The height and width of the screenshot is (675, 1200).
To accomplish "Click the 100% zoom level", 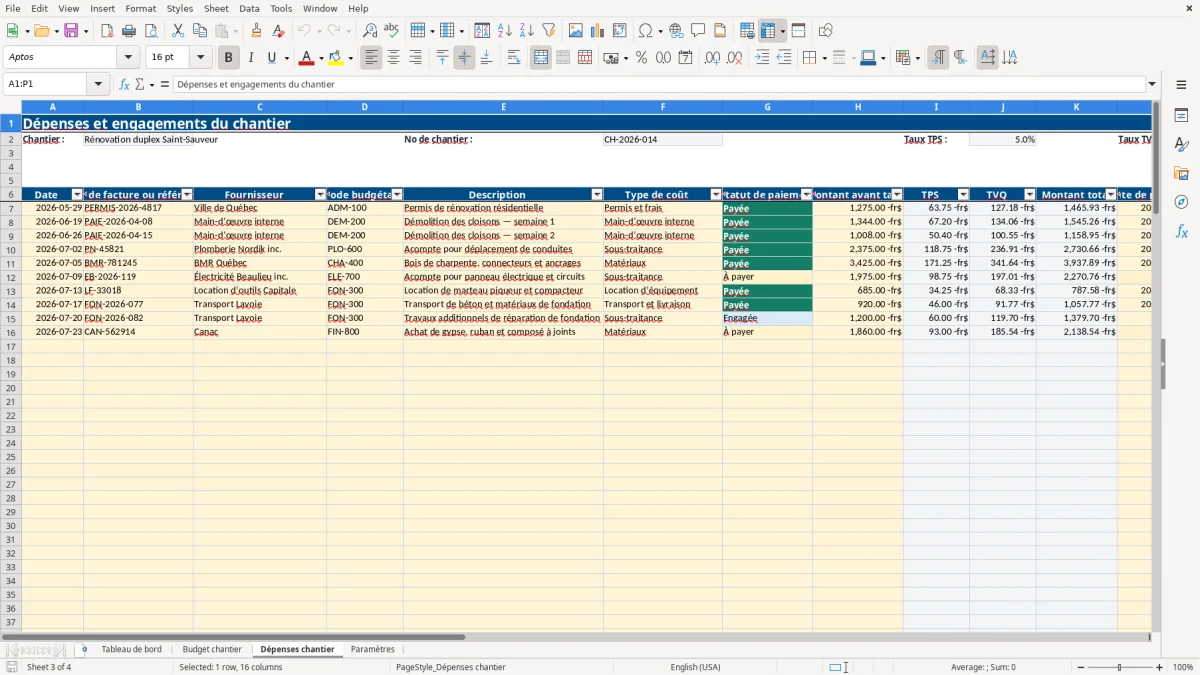I will (x=1182, y=667).
